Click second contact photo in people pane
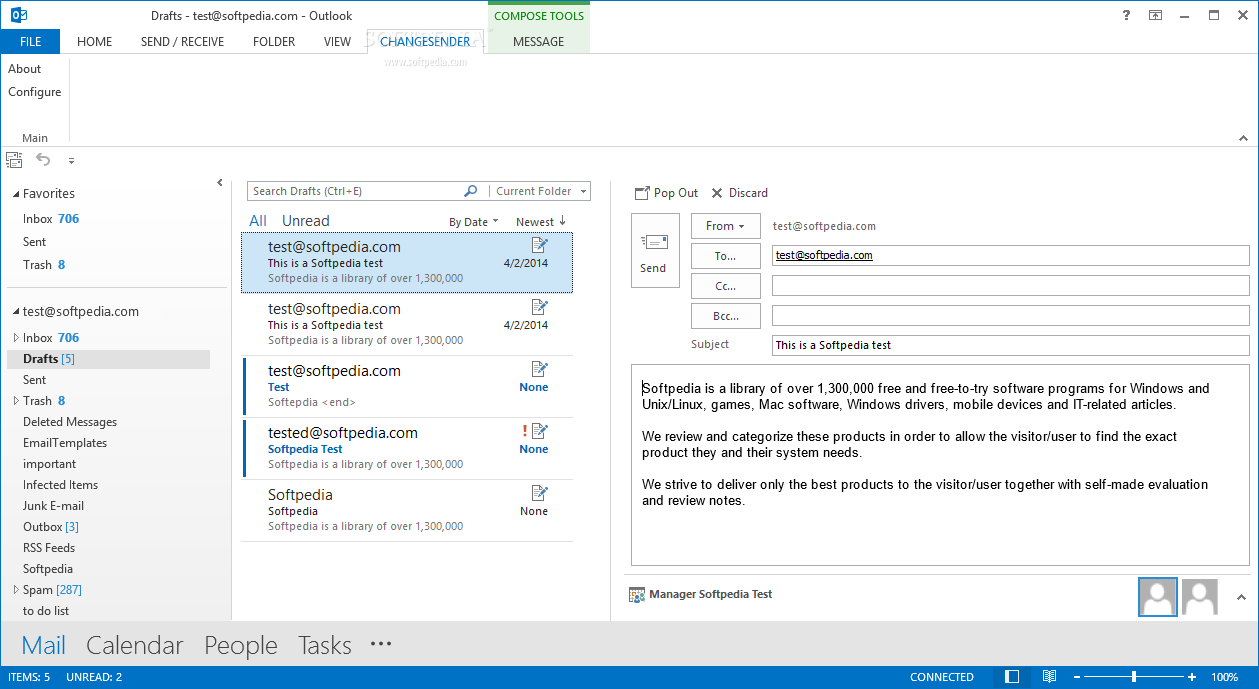The width and height of the screenshot is (1259, 689). (x=1200, y=597)
